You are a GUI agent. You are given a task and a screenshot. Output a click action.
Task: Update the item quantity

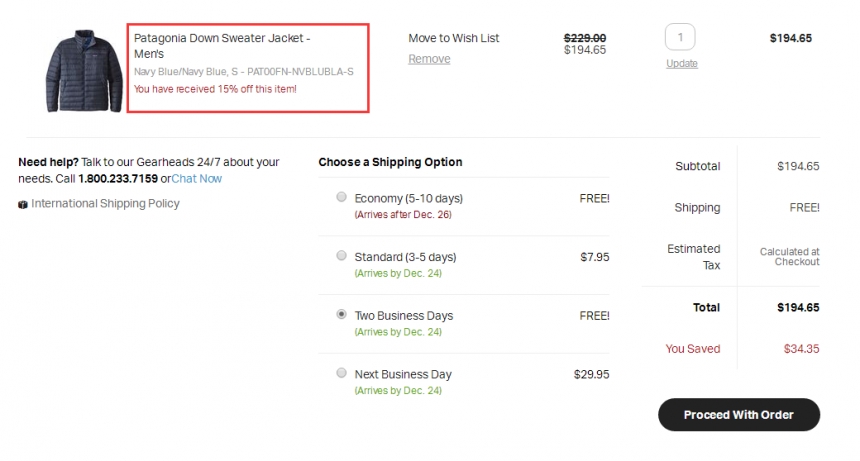[682, 64]
